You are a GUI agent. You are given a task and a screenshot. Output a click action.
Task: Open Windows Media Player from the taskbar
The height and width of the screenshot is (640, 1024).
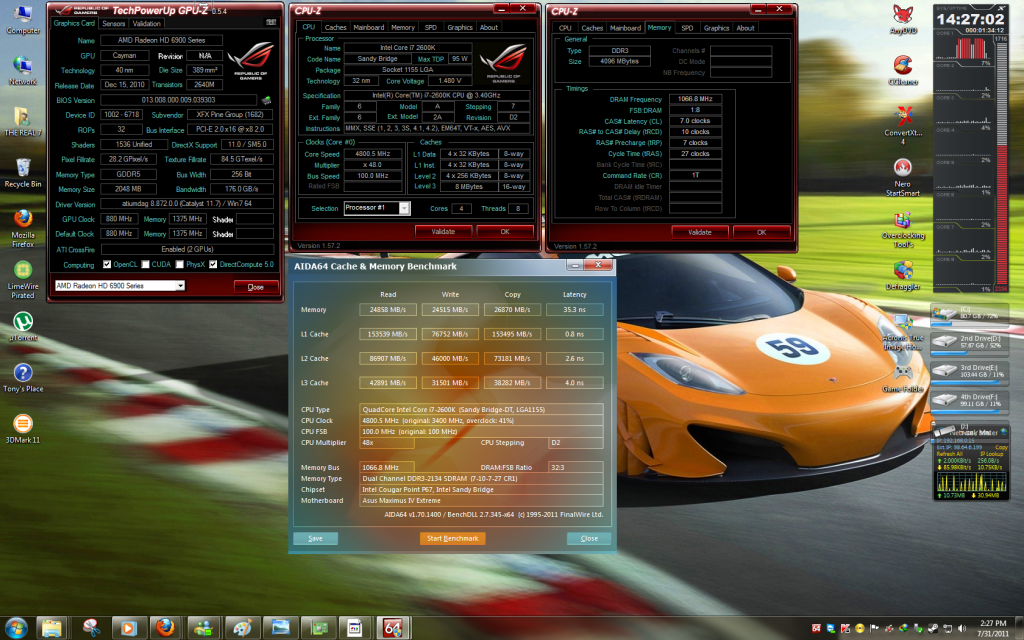[128, 628]
